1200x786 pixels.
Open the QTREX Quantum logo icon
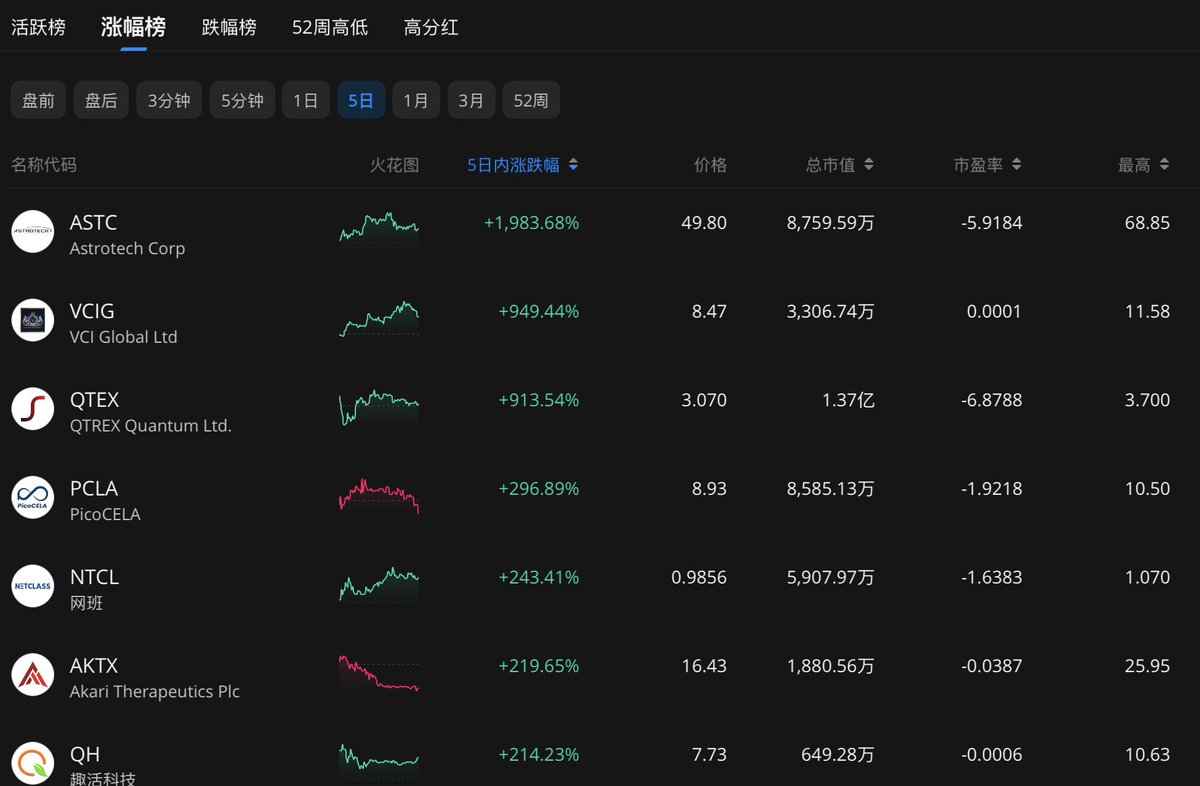tap(32, 408)
